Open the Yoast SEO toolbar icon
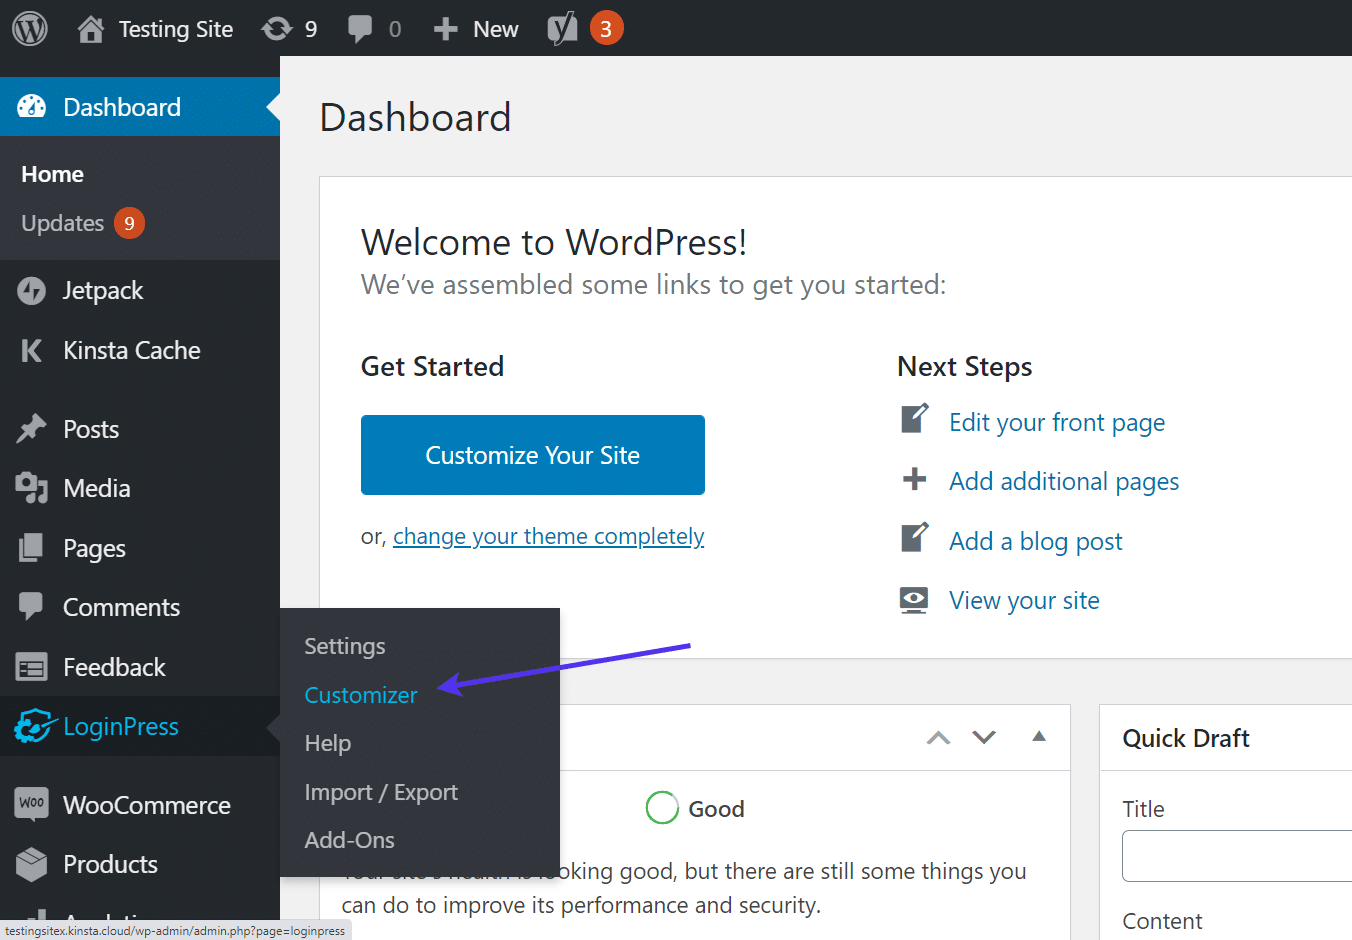This screenshot has width=1352, height=940. (562, 29)
